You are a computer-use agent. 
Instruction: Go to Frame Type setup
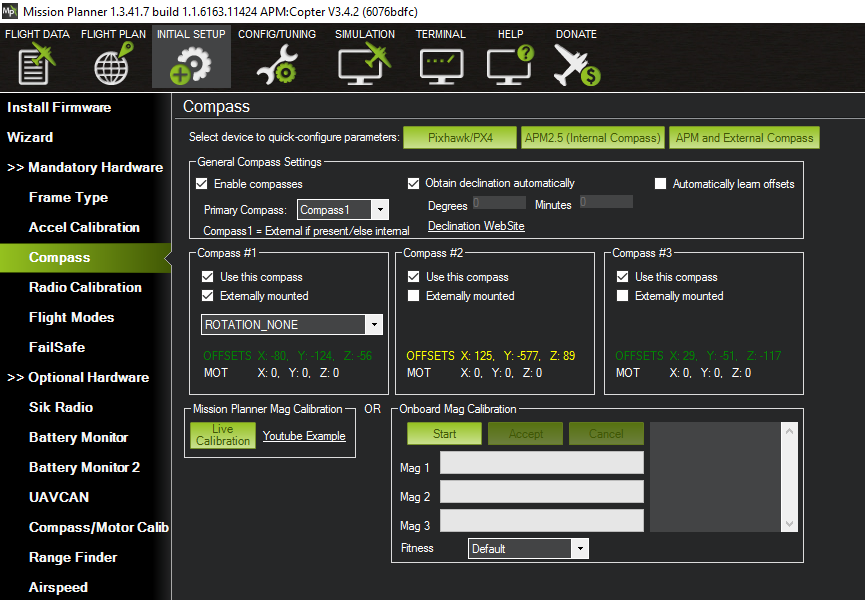coord(68,197)
